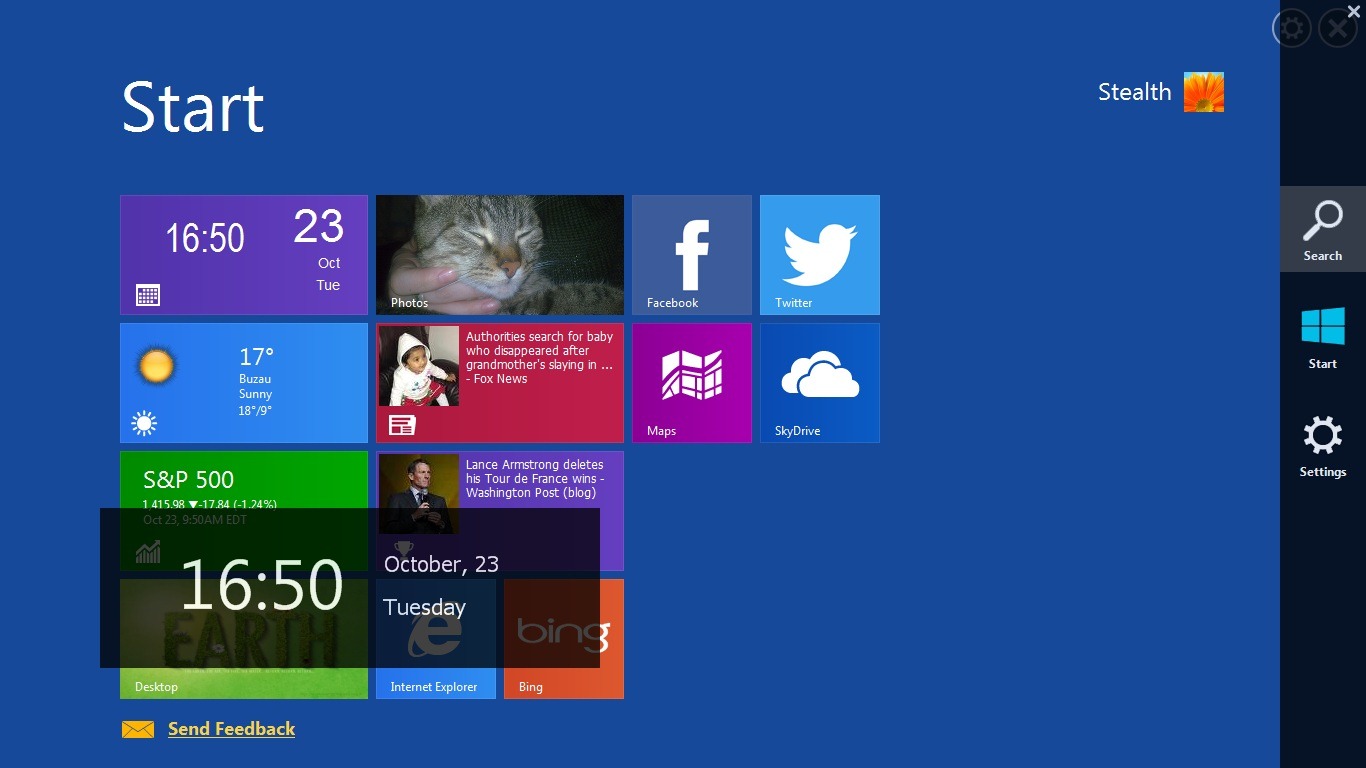Screen dimensions: 1366x768
Task: Open the Facebook tile
Action: tap(692, 255)
